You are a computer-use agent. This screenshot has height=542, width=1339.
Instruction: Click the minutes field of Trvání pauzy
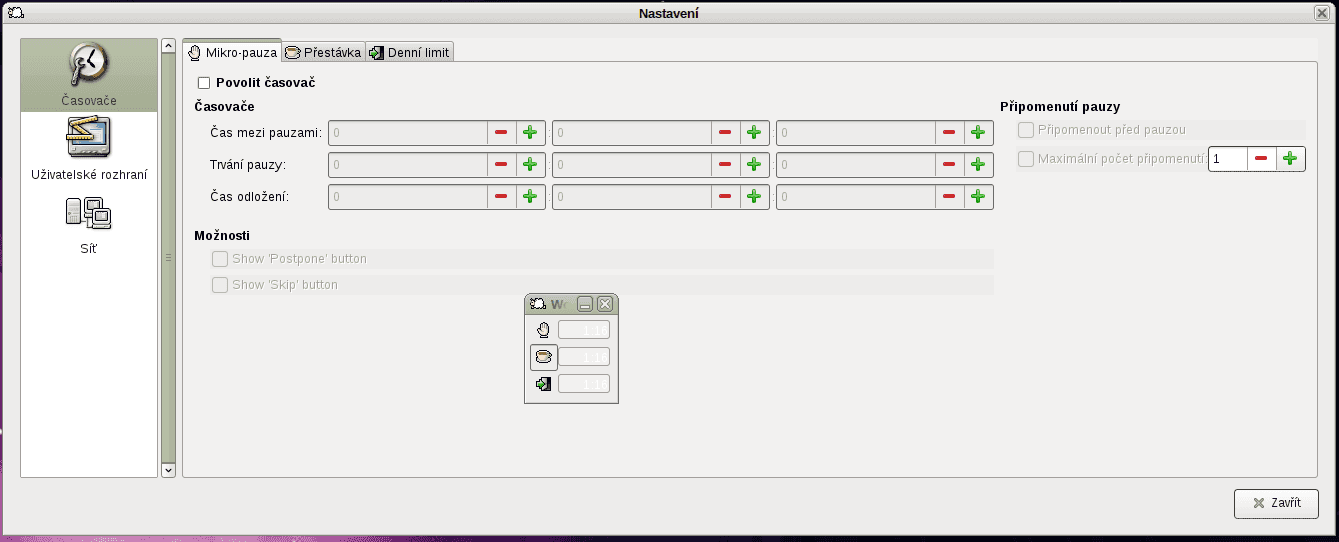(632, 165)
